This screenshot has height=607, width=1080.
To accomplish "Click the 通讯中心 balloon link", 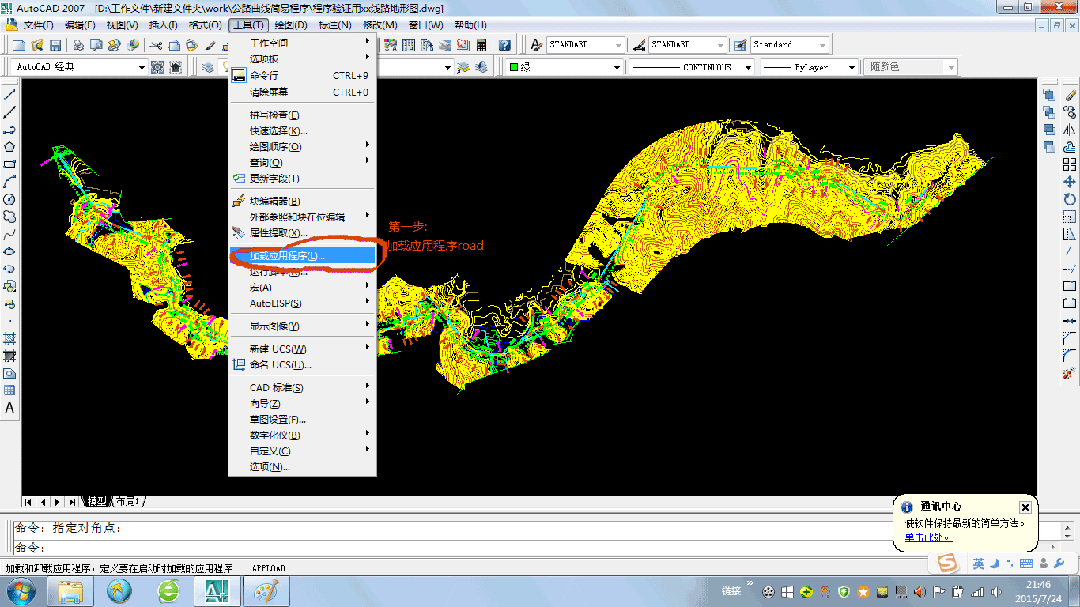I will coord(927,537).
